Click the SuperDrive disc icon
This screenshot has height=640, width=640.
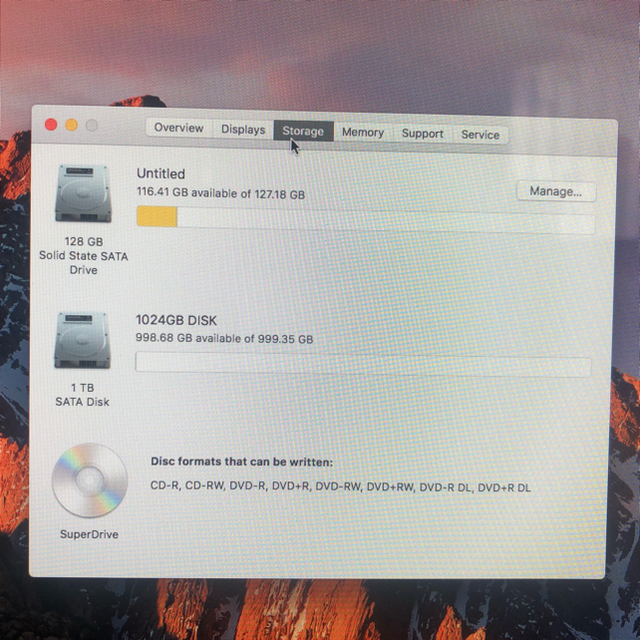point(90,480)
